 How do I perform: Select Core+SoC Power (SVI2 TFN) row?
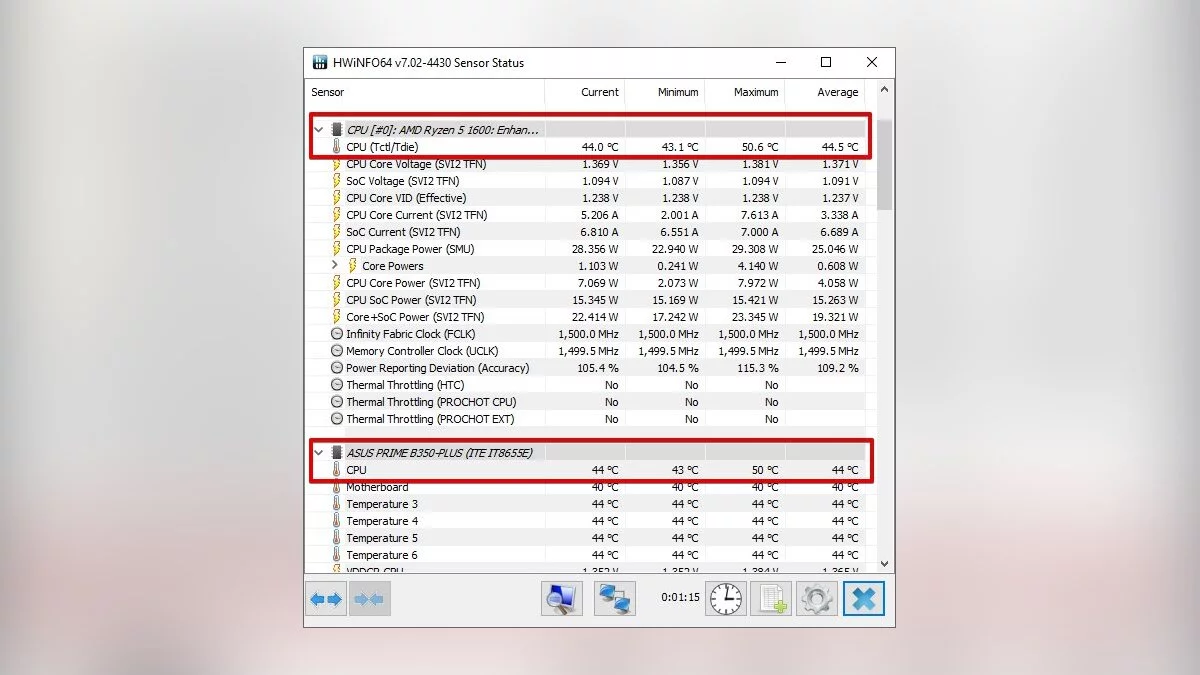(x=586, y=317)
